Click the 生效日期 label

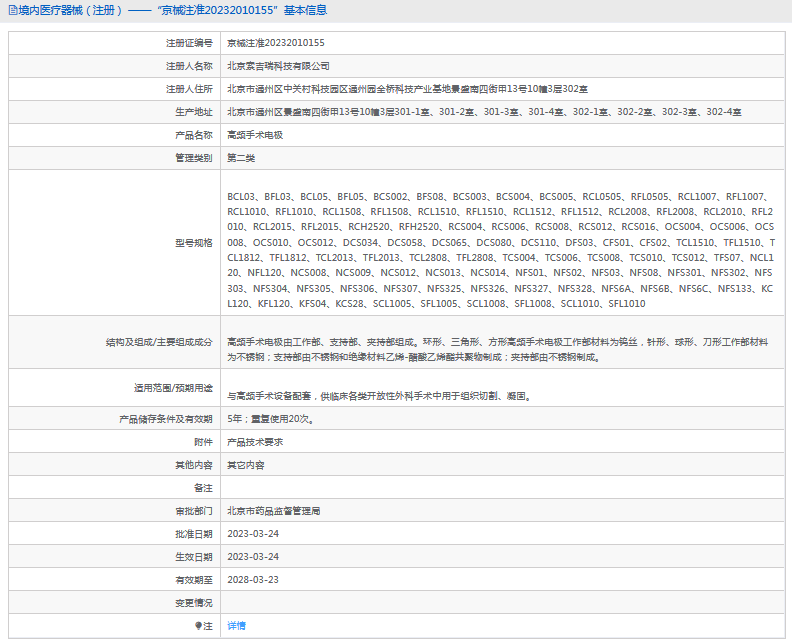194,557
